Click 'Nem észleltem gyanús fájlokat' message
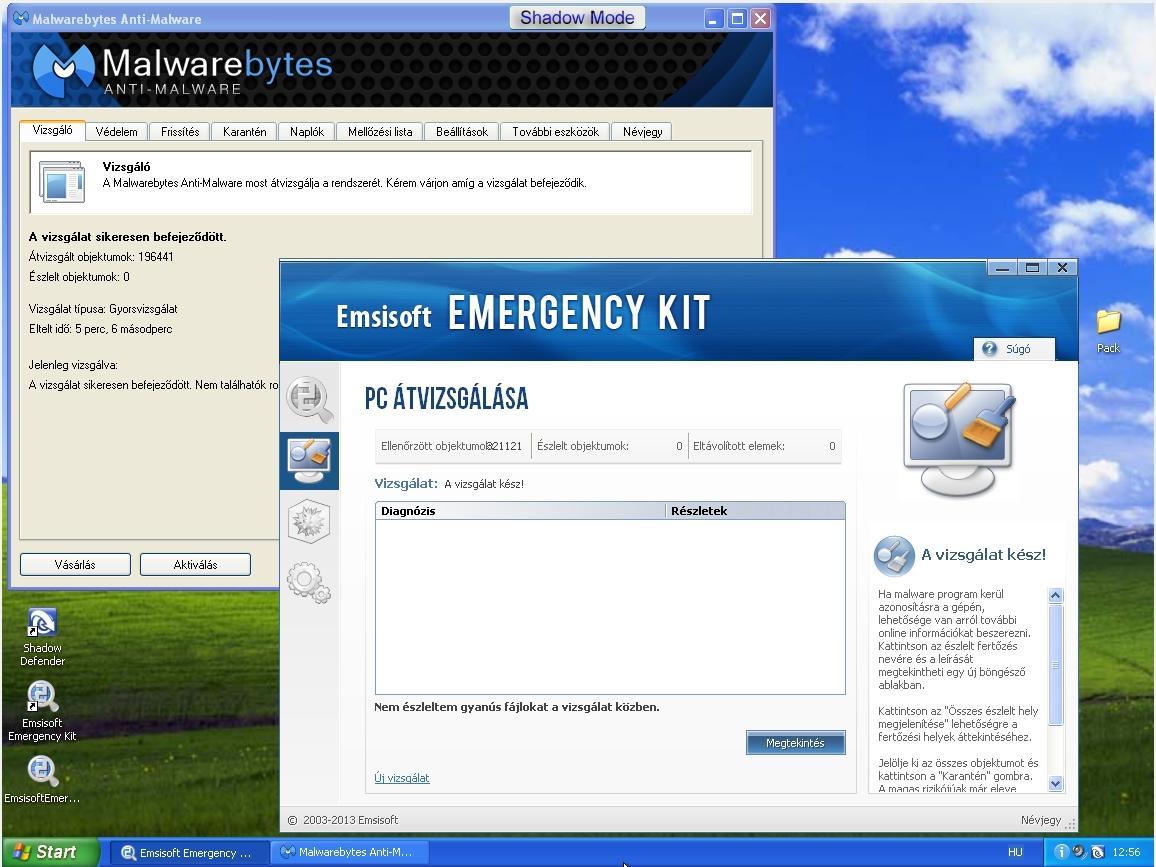This screenshot has height=867, width=1156. pos(517,707)
